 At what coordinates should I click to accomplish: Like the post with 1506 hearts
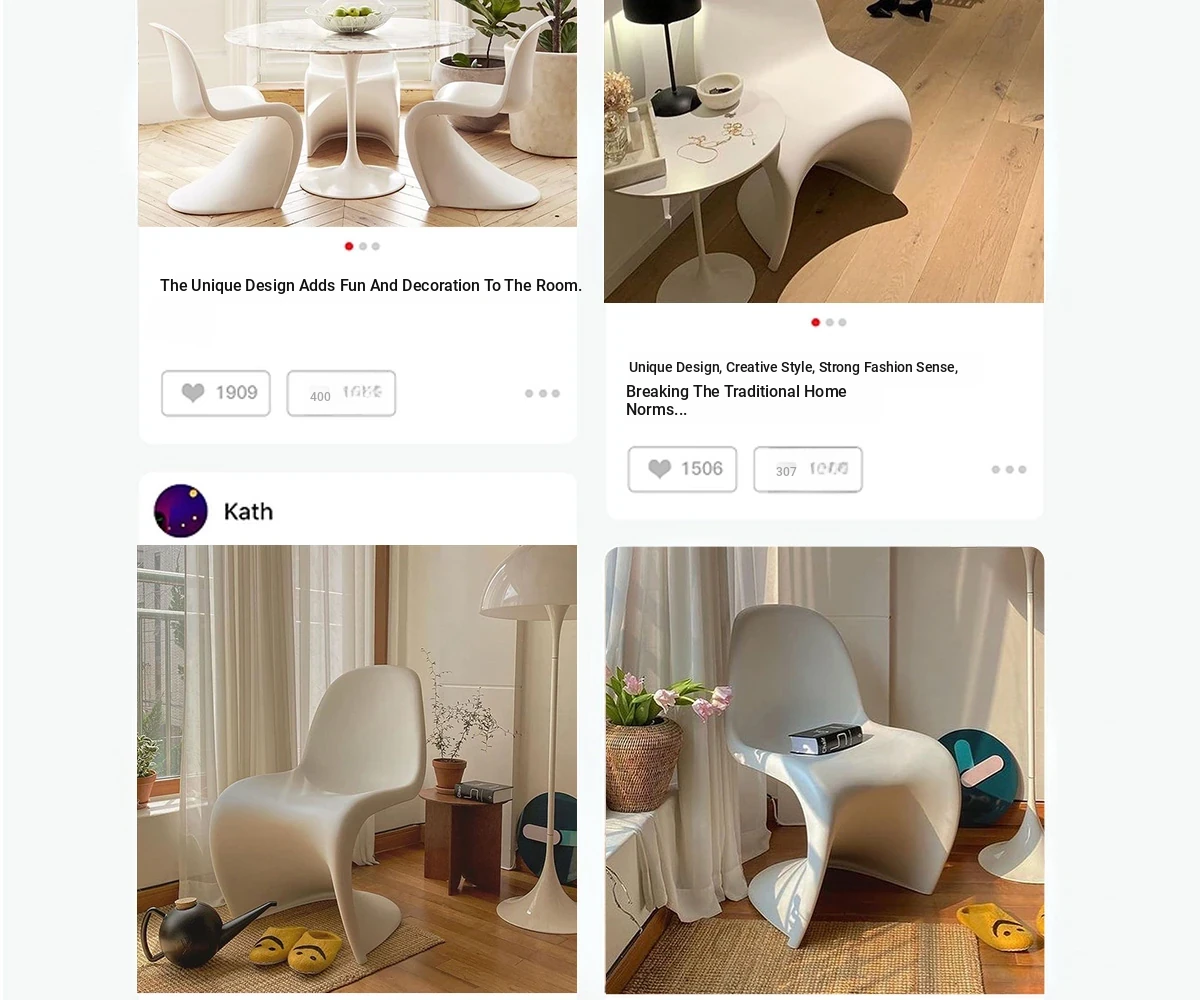[x=682, y=469]
